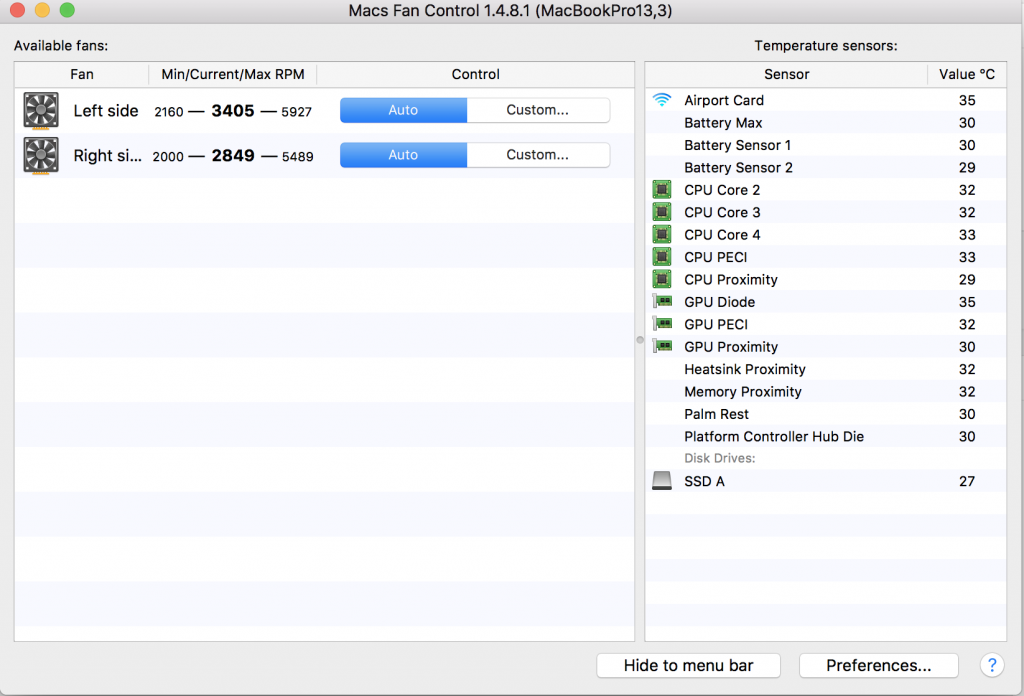1024x696 pixels.
Task: Click the GPU Diode card icon
Action: 662,302
